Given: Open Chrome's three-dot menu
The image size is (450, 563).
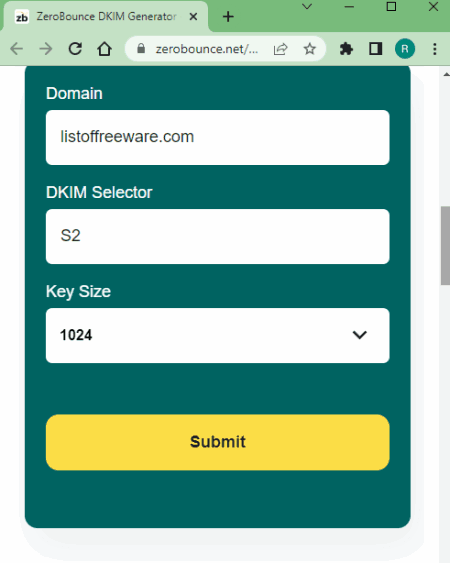Looking at the screenshot, I should pyautogui.click(x=435, y=49).
